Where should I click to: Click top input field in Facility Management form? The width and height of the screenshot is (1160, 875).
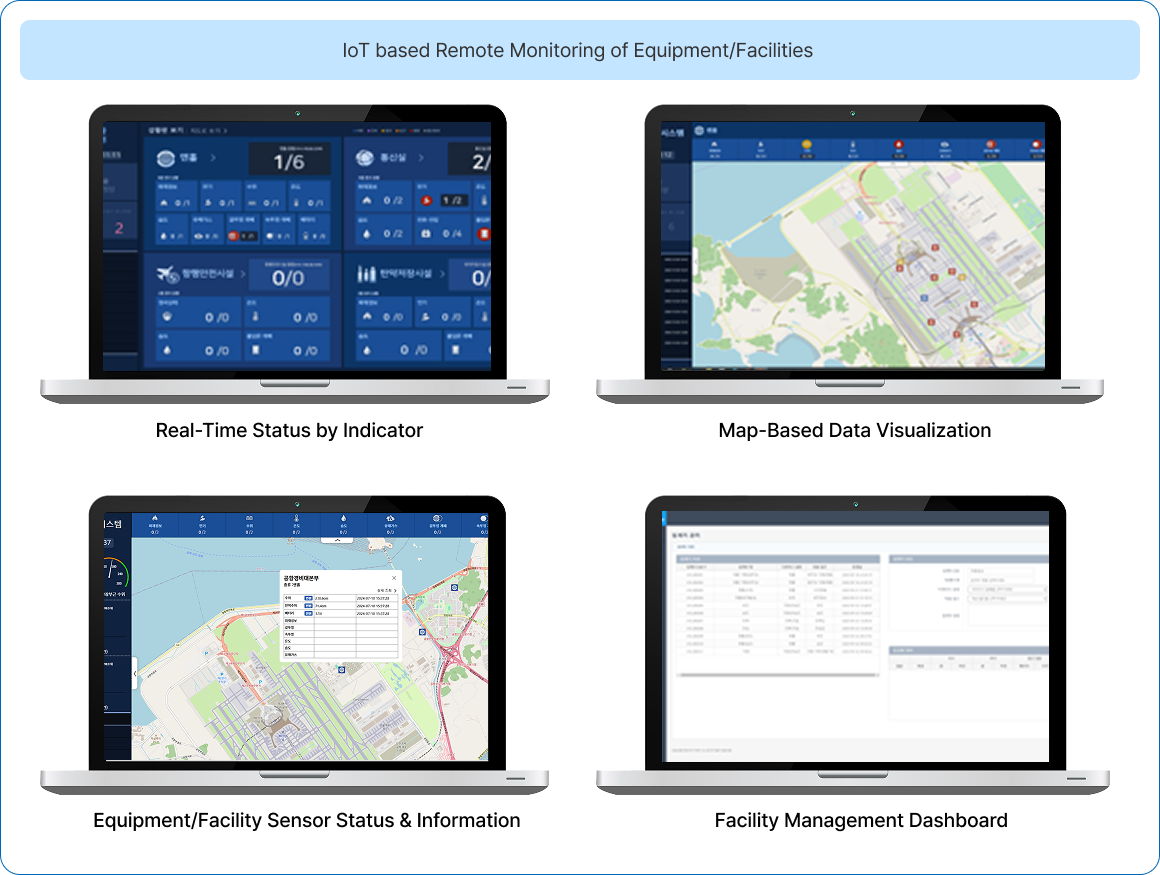point(1001,571)
